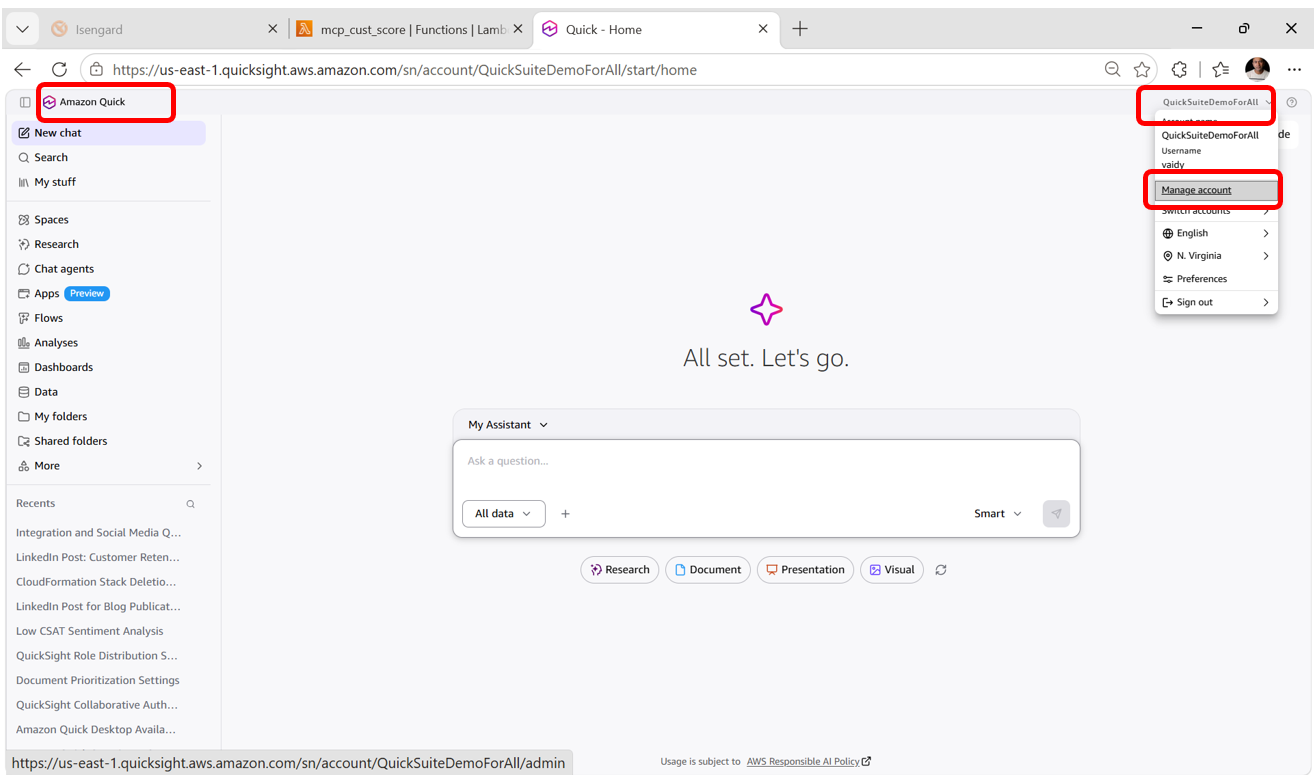Image resolution: width=1314 pixels, height=775 pixels.
Task: Click the Presentation button
Action: pos(805,570)
